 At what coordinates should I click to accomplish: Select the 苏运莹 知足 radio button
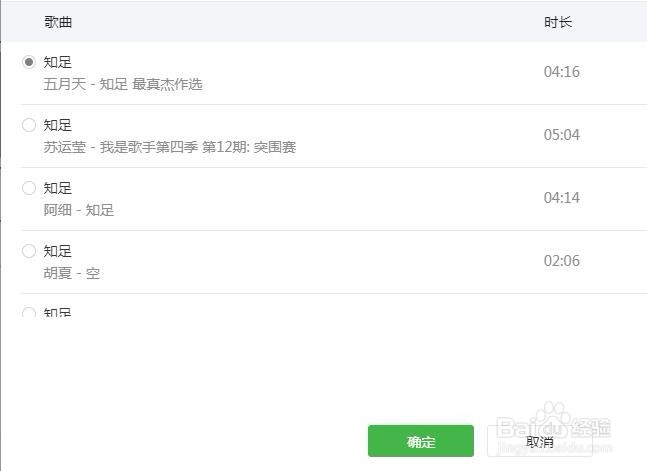pos(29,125)
